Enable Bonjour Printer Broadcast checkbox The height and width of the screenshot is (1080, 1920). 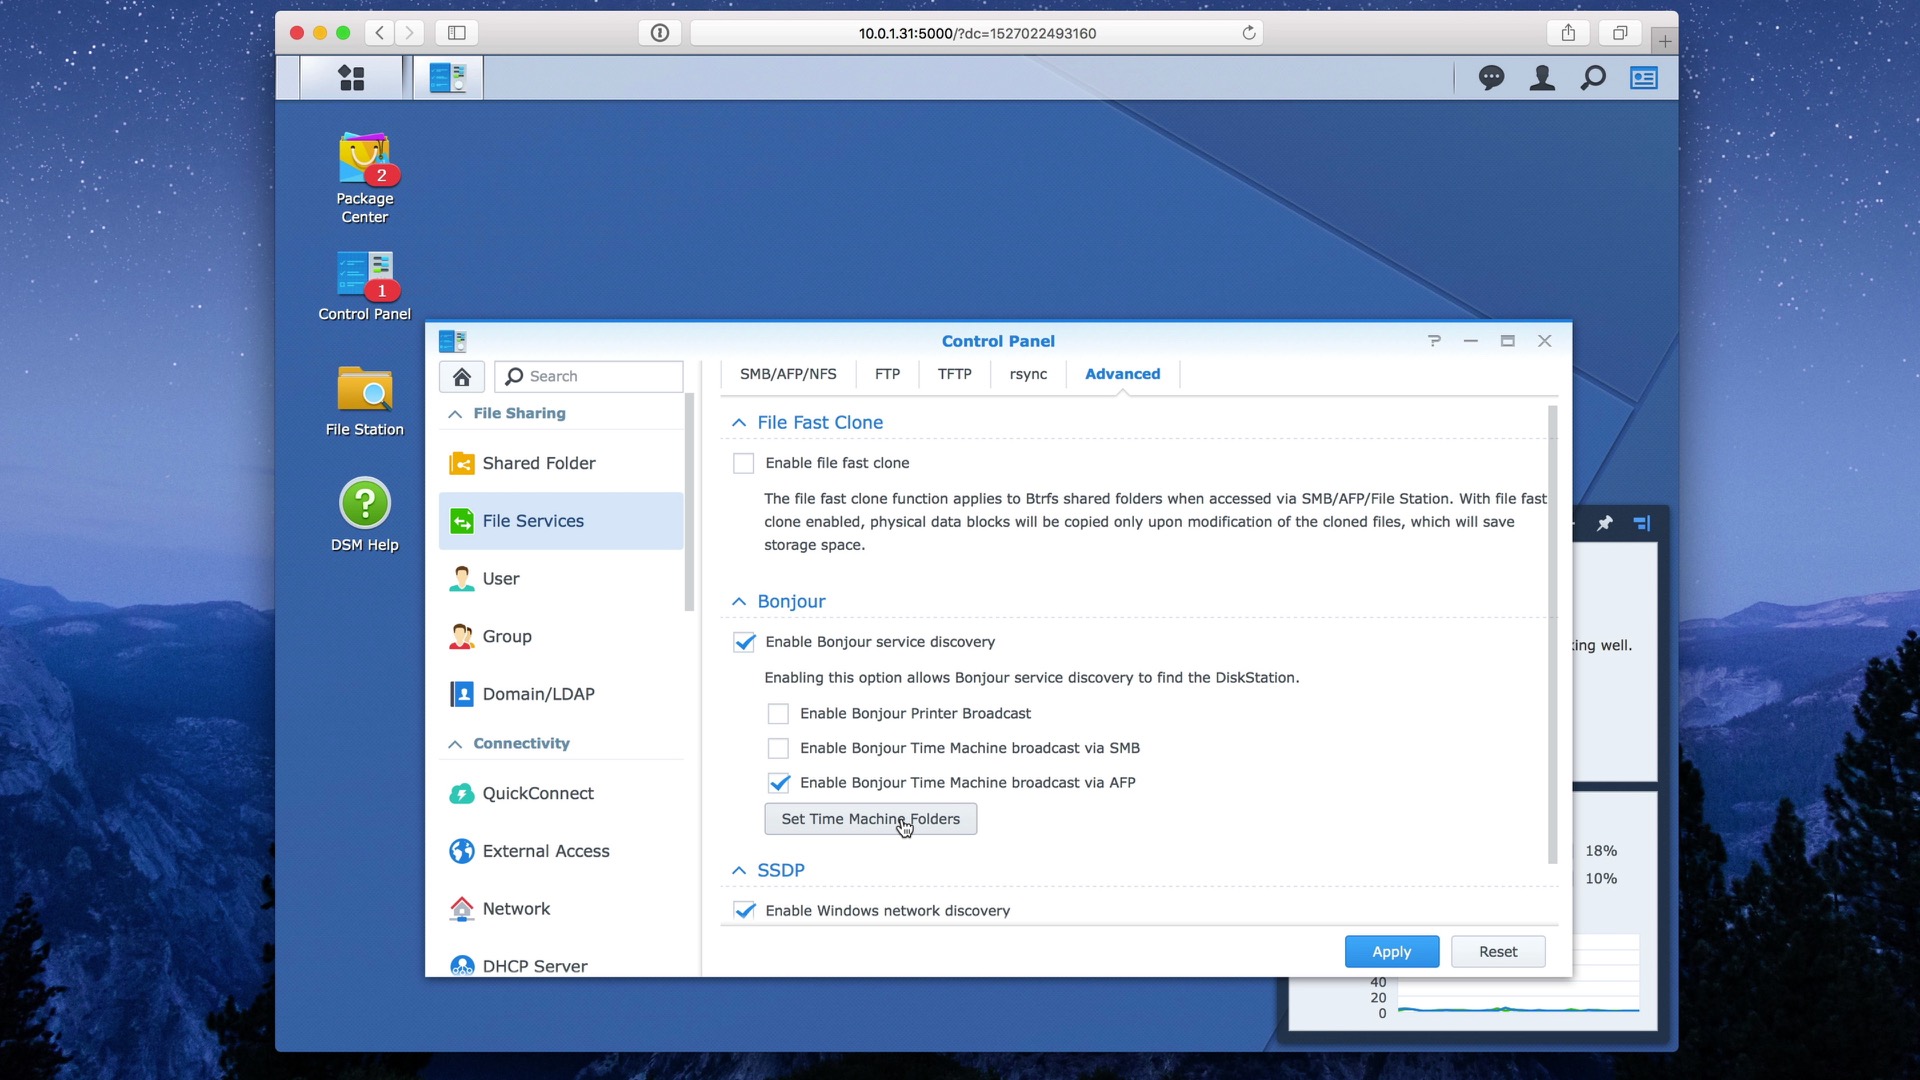point(778,713)
